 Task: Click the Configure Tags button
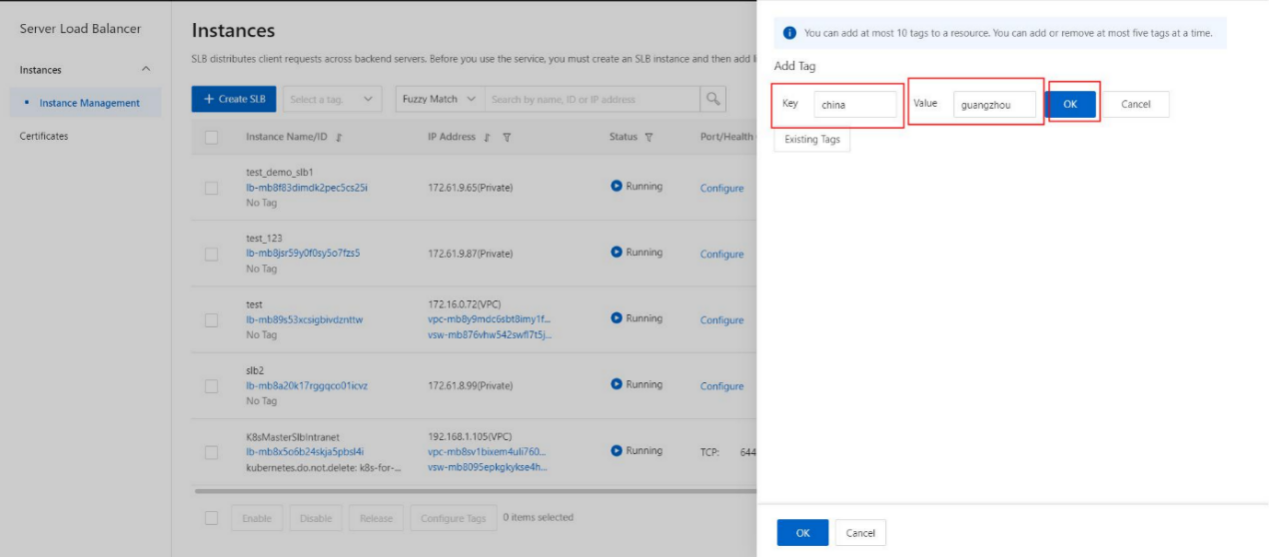point(453,518)
